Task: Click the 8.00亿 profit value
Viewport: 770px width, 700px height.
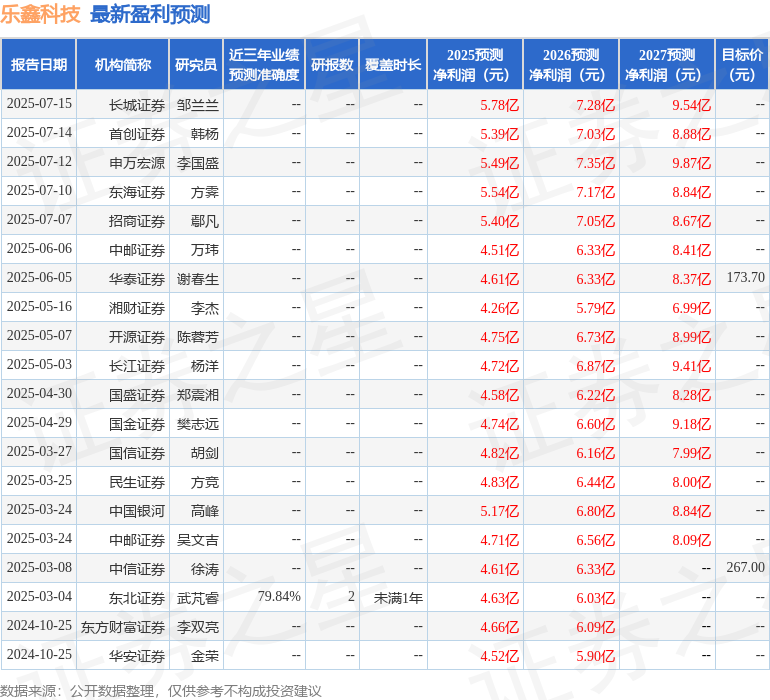Action: pyautogui.click(x=691, y=482)
